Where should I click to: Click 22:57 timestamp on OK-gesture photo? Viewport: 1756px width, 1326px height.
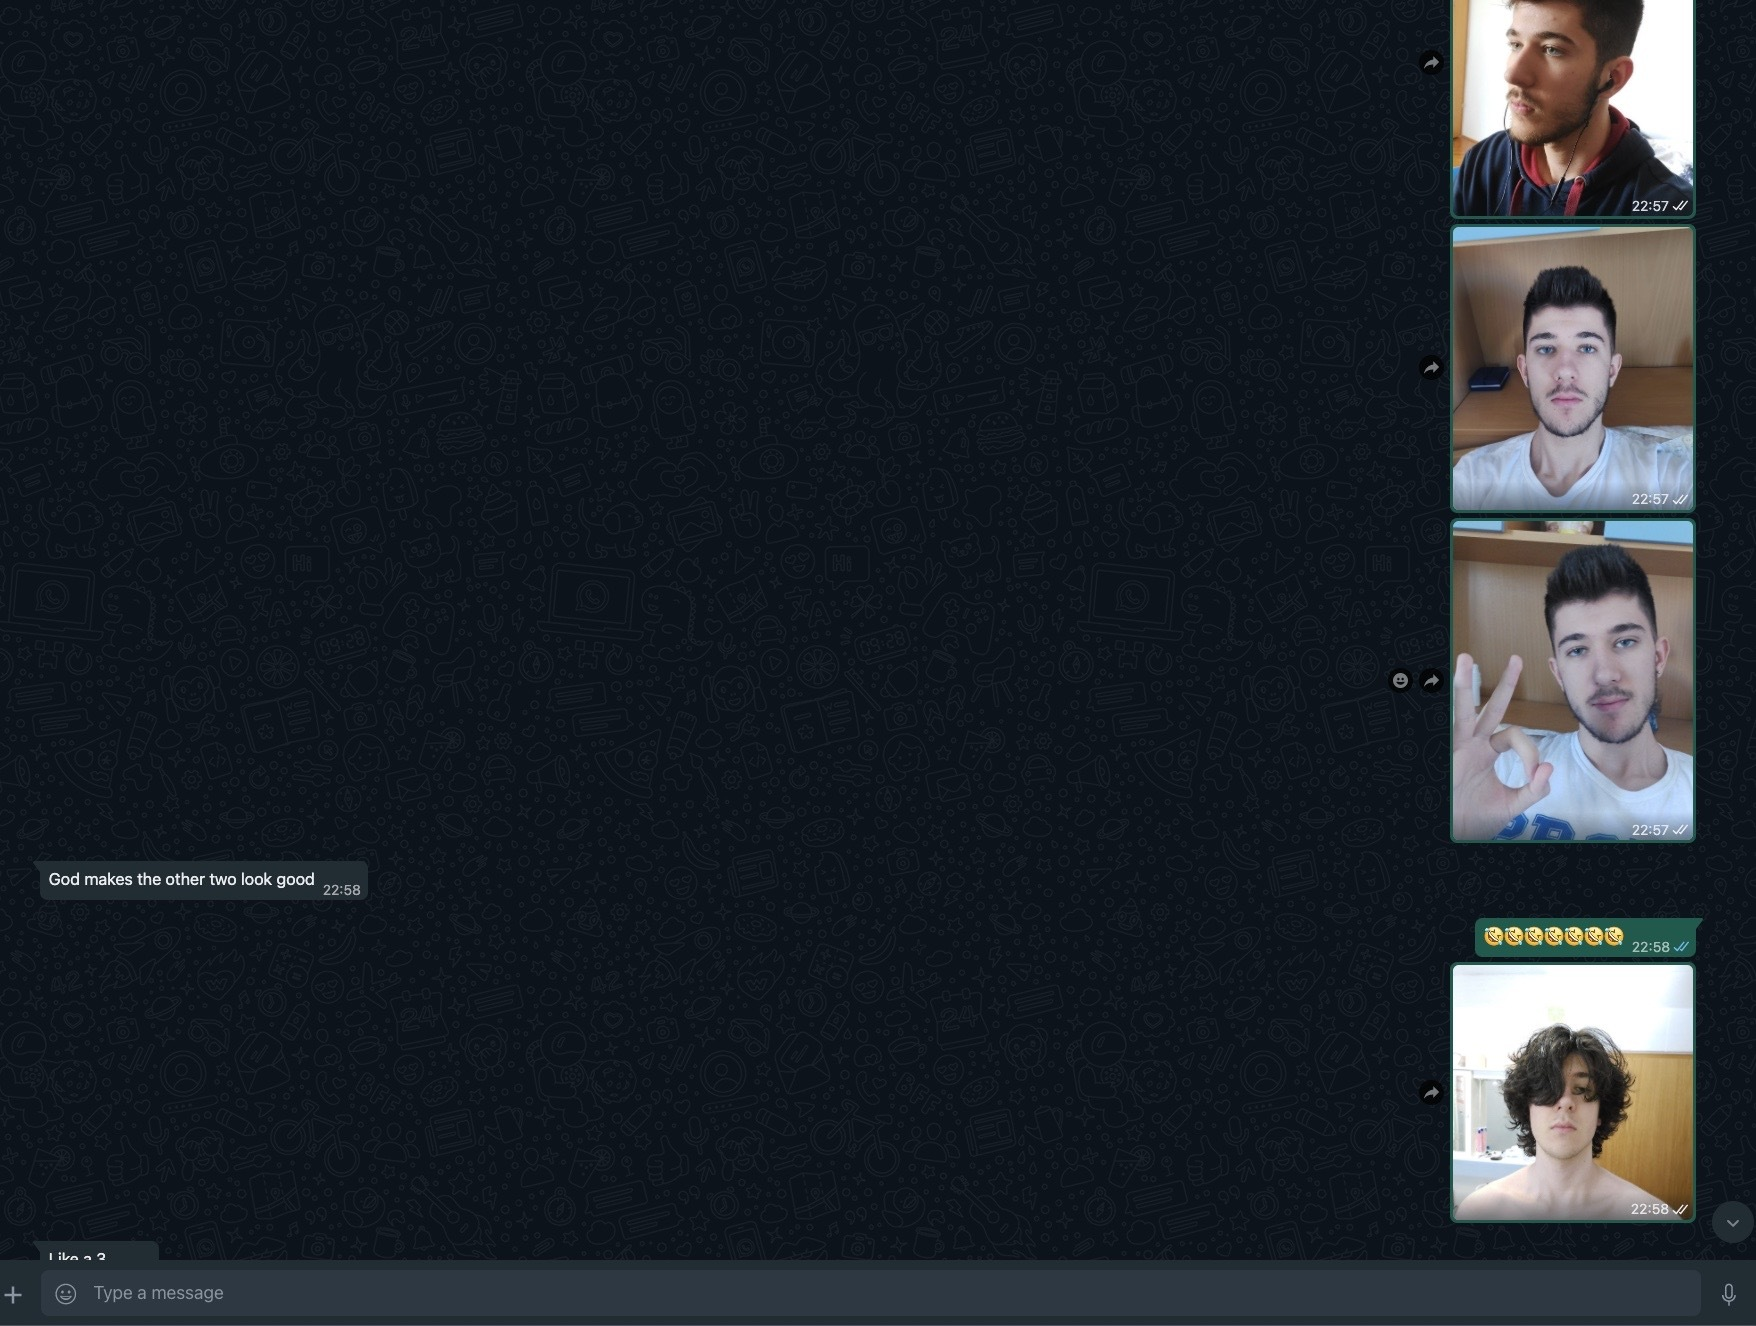point(1649,830)
